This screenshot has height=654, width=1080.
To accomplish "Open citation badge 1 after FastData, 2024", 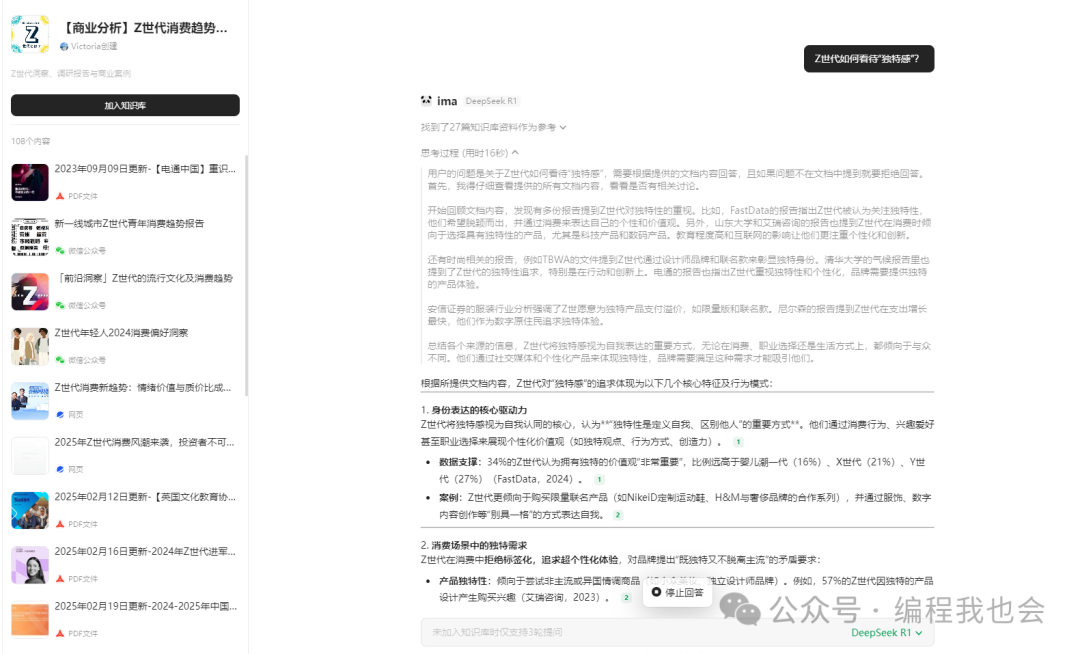I will pyautogui.click(x=599, y=479).
